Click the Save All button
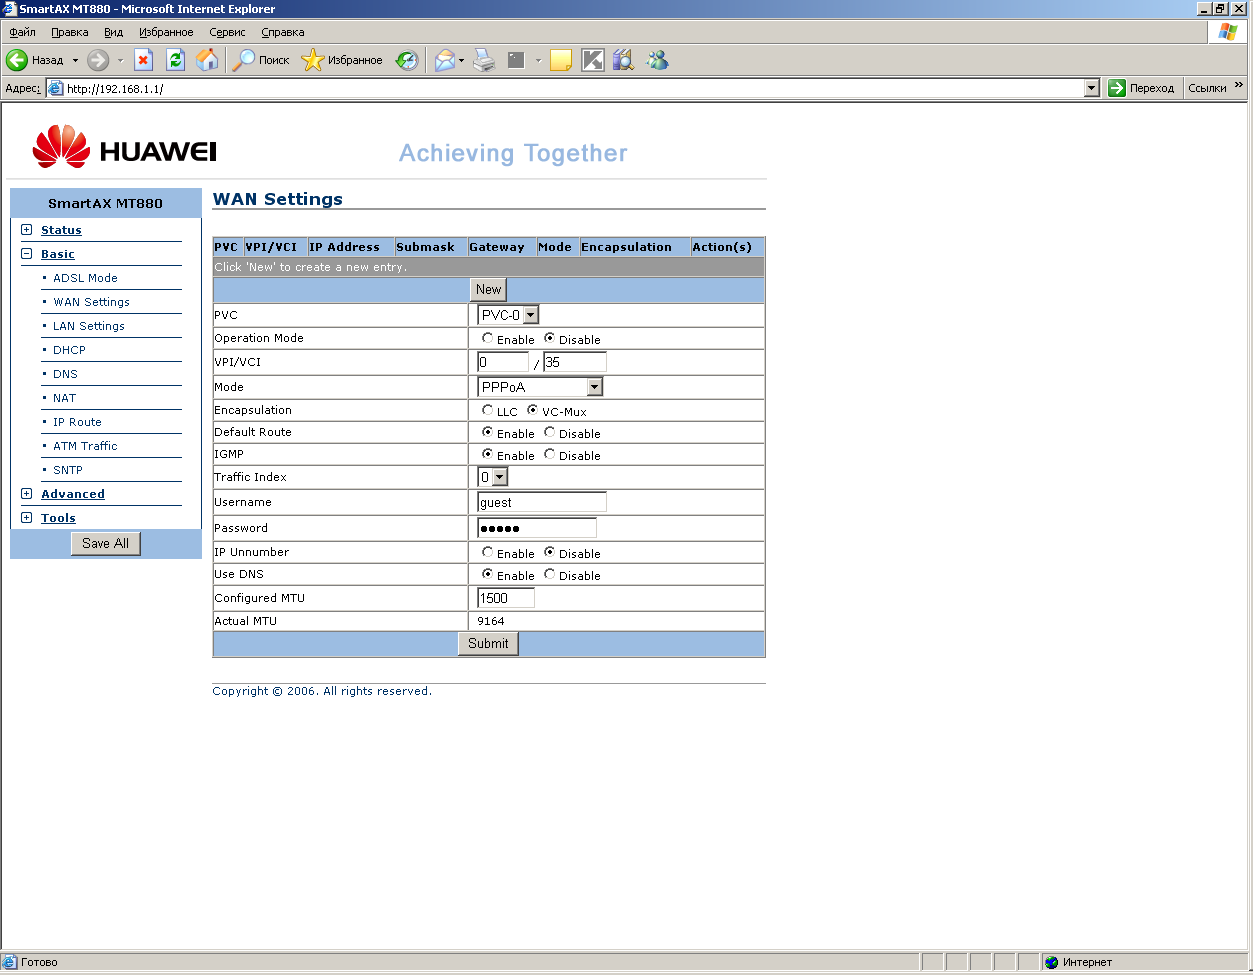Image resolution: width=1253 pixels, height=975 pixels. coord(105,544)
